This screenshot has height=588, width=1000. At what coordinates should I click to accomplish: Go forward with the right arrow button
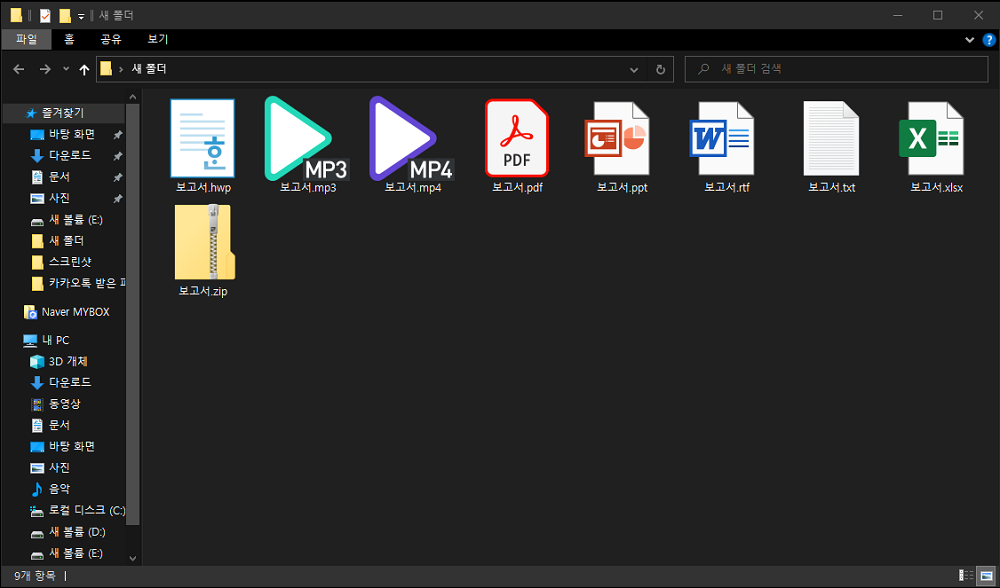[x=45, y=69]
